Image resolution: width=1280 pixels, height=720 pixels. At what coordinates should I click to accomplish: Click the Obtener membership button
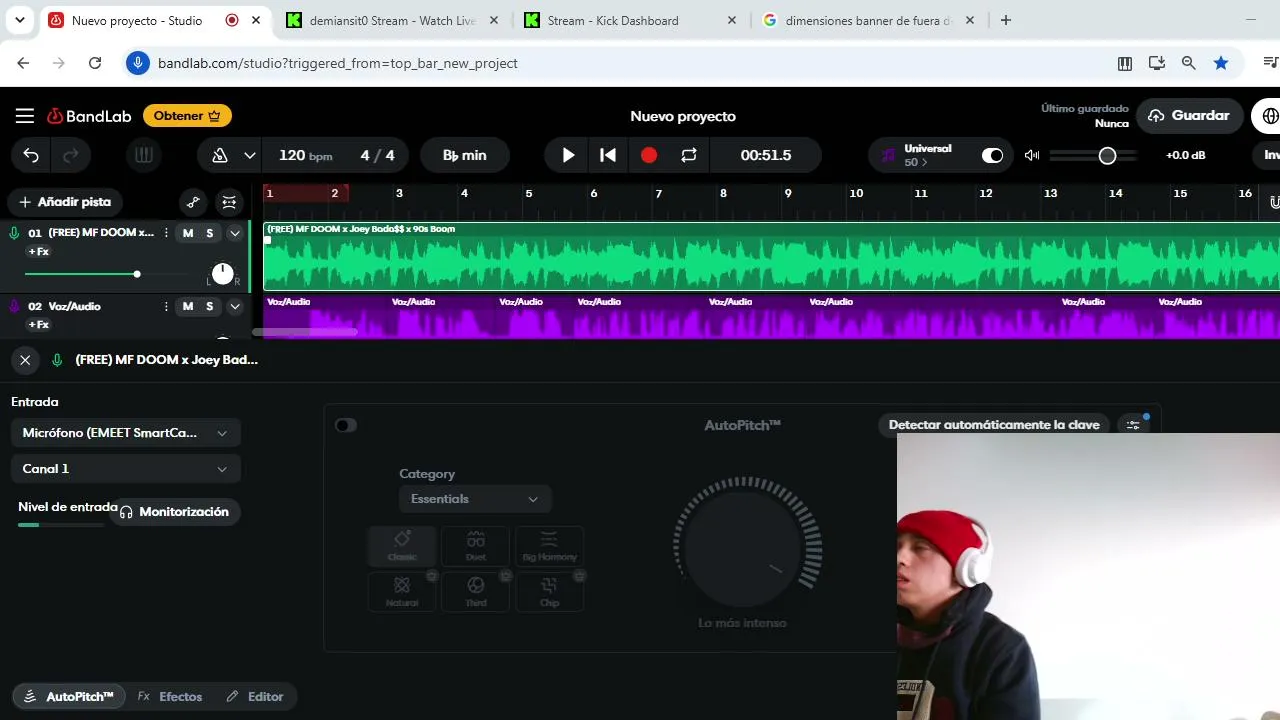tap(187, 116)
